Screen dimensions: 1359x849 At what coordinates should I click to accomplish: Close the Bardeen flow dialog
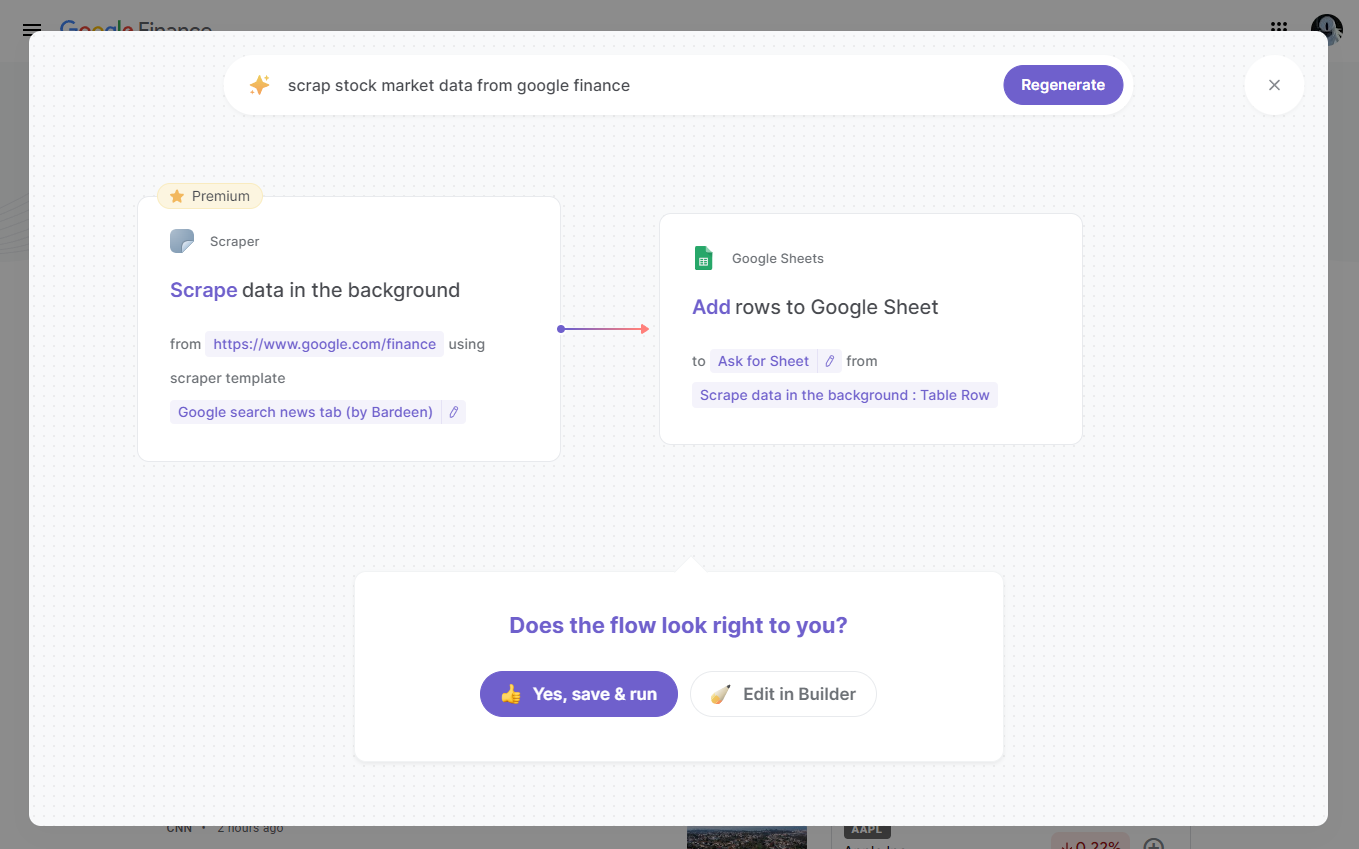coord(1274,85)
